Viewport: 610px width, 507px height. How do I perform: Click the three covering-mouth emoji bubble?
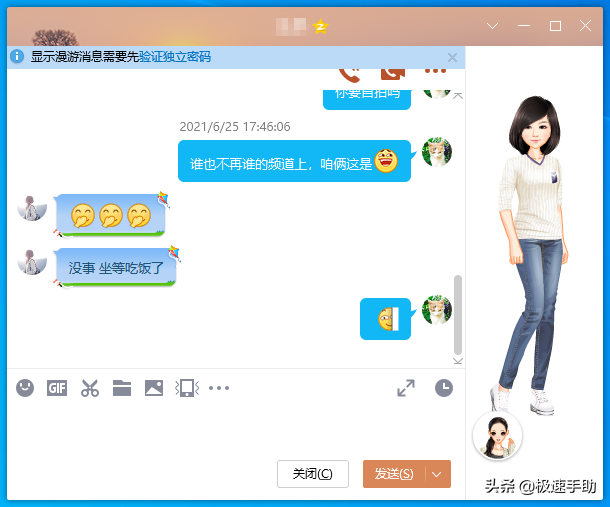coord(110,215)
